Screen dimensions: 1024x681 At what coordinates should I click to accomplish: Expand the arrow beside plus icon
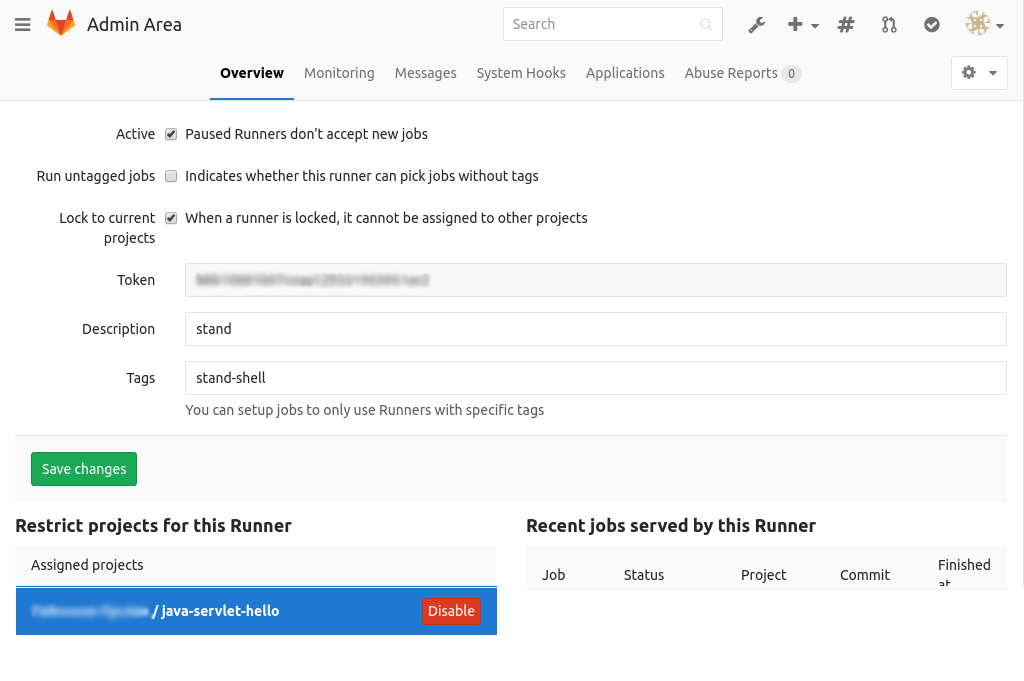tap(815, 26)
